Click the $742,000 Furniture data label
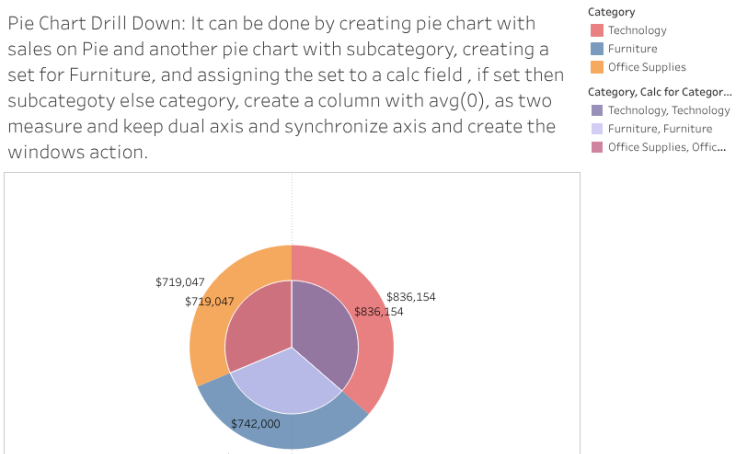This screenshot has width=736, height=454. [255, 424]
